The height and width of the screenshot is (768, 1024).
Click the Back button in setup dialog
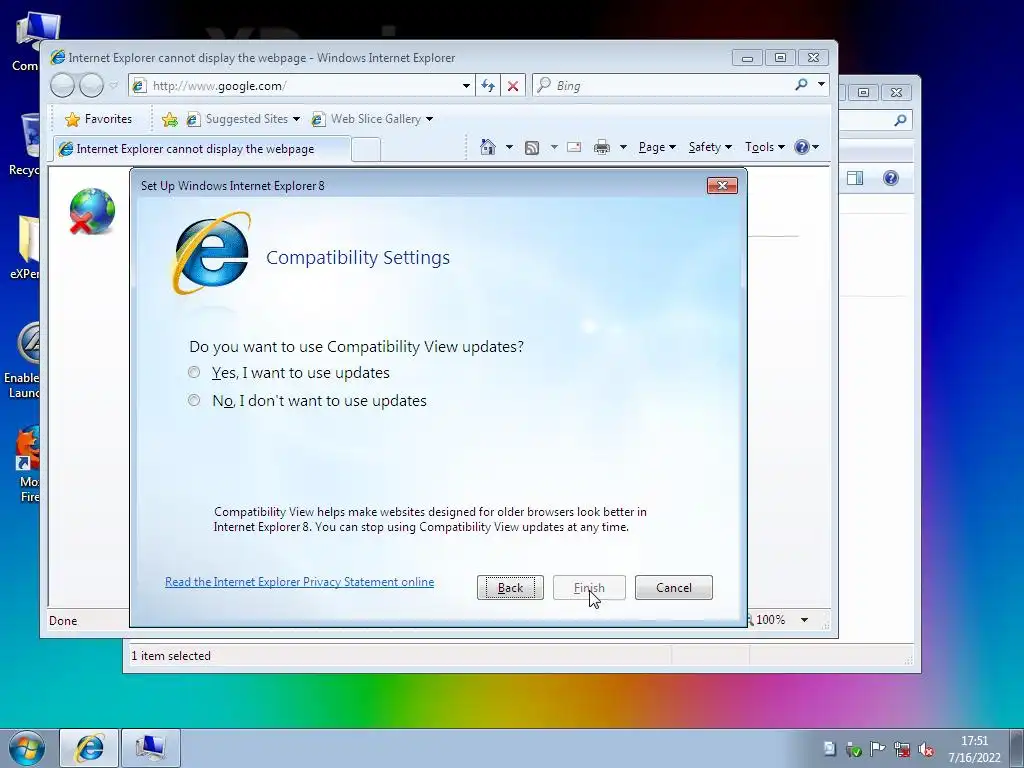(x=510, y=588)
